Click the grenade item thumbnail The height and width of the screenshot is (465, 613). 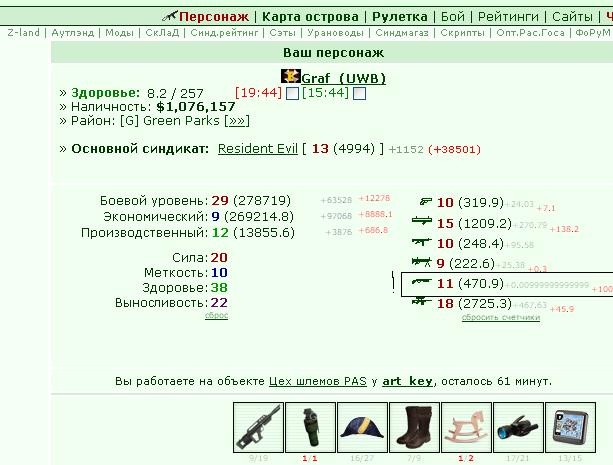click(310, 427)
